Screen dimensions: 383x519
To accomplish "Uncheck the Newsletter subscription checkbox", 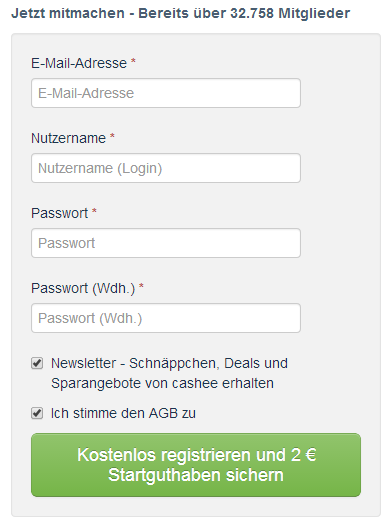I will pos(37,363).
